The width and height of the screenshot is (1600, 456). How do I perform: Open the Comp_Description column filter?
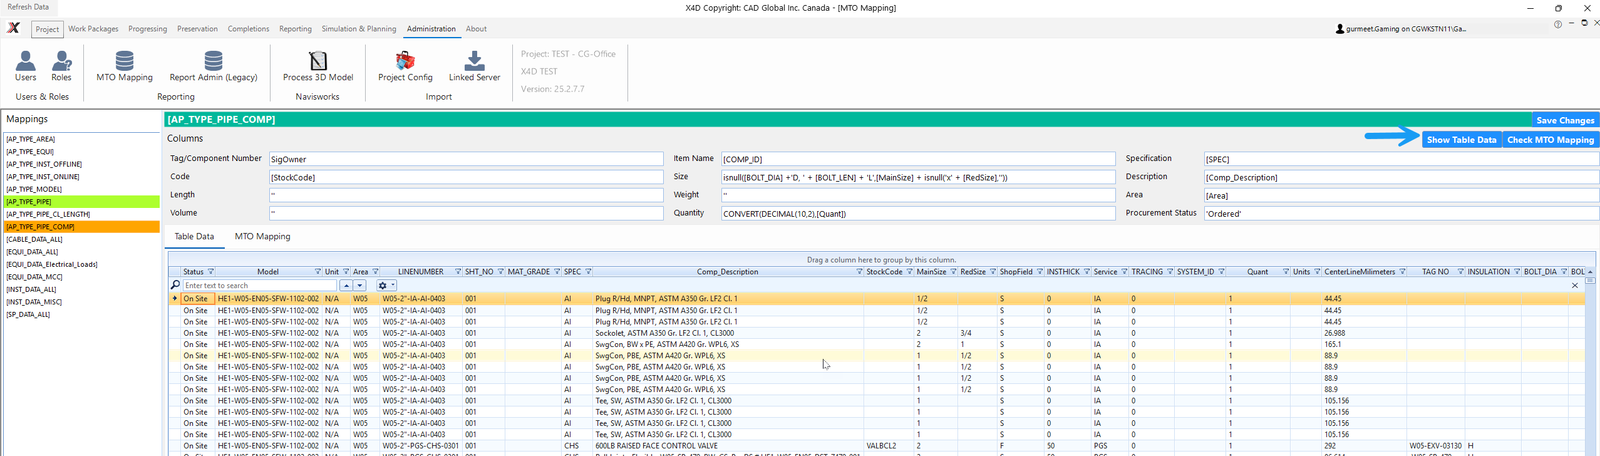click(x=859, y=272)
